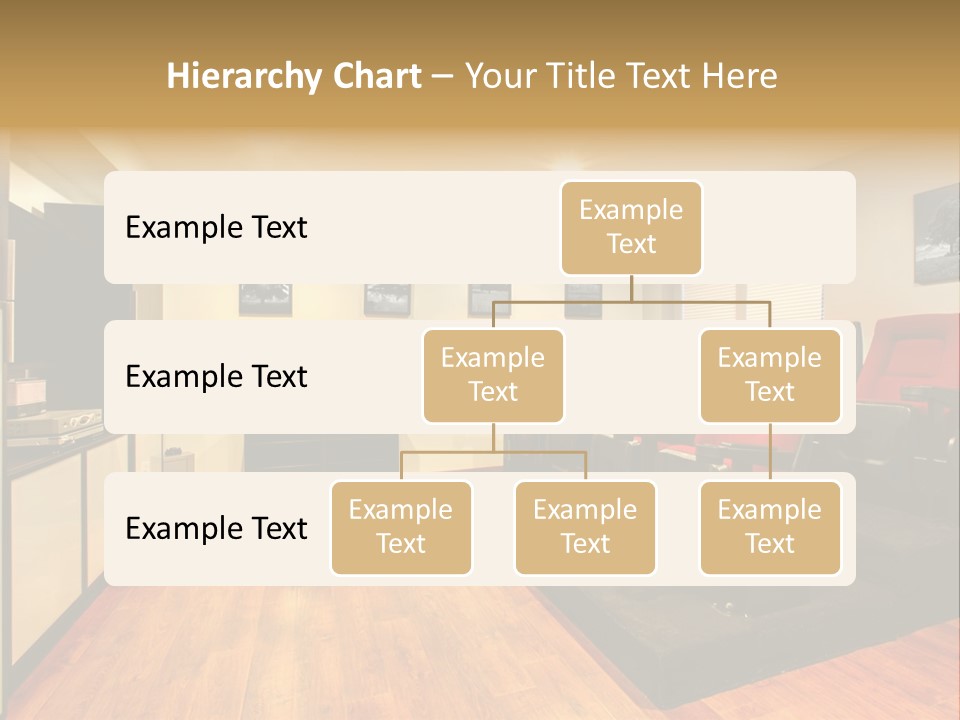Click the vertical connector between right-side boxes
This screenshot has height=720, width=960.
click(770, 452)
